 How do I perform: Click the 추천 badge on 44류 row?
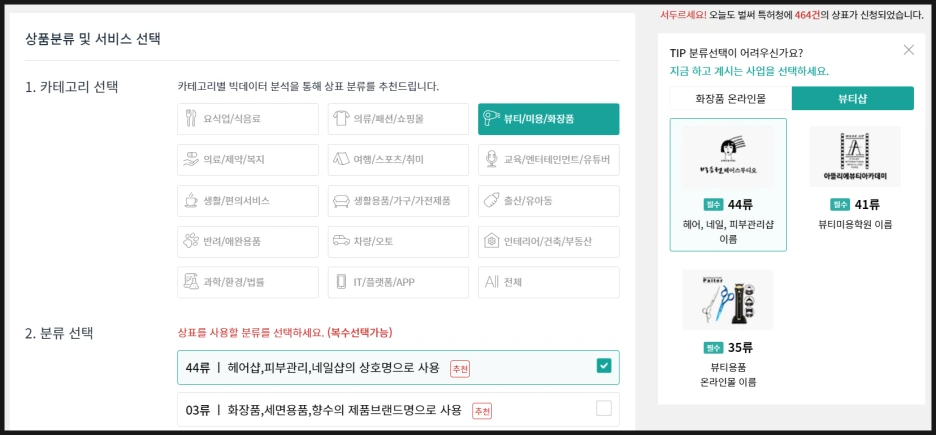[x=460, y=369]
